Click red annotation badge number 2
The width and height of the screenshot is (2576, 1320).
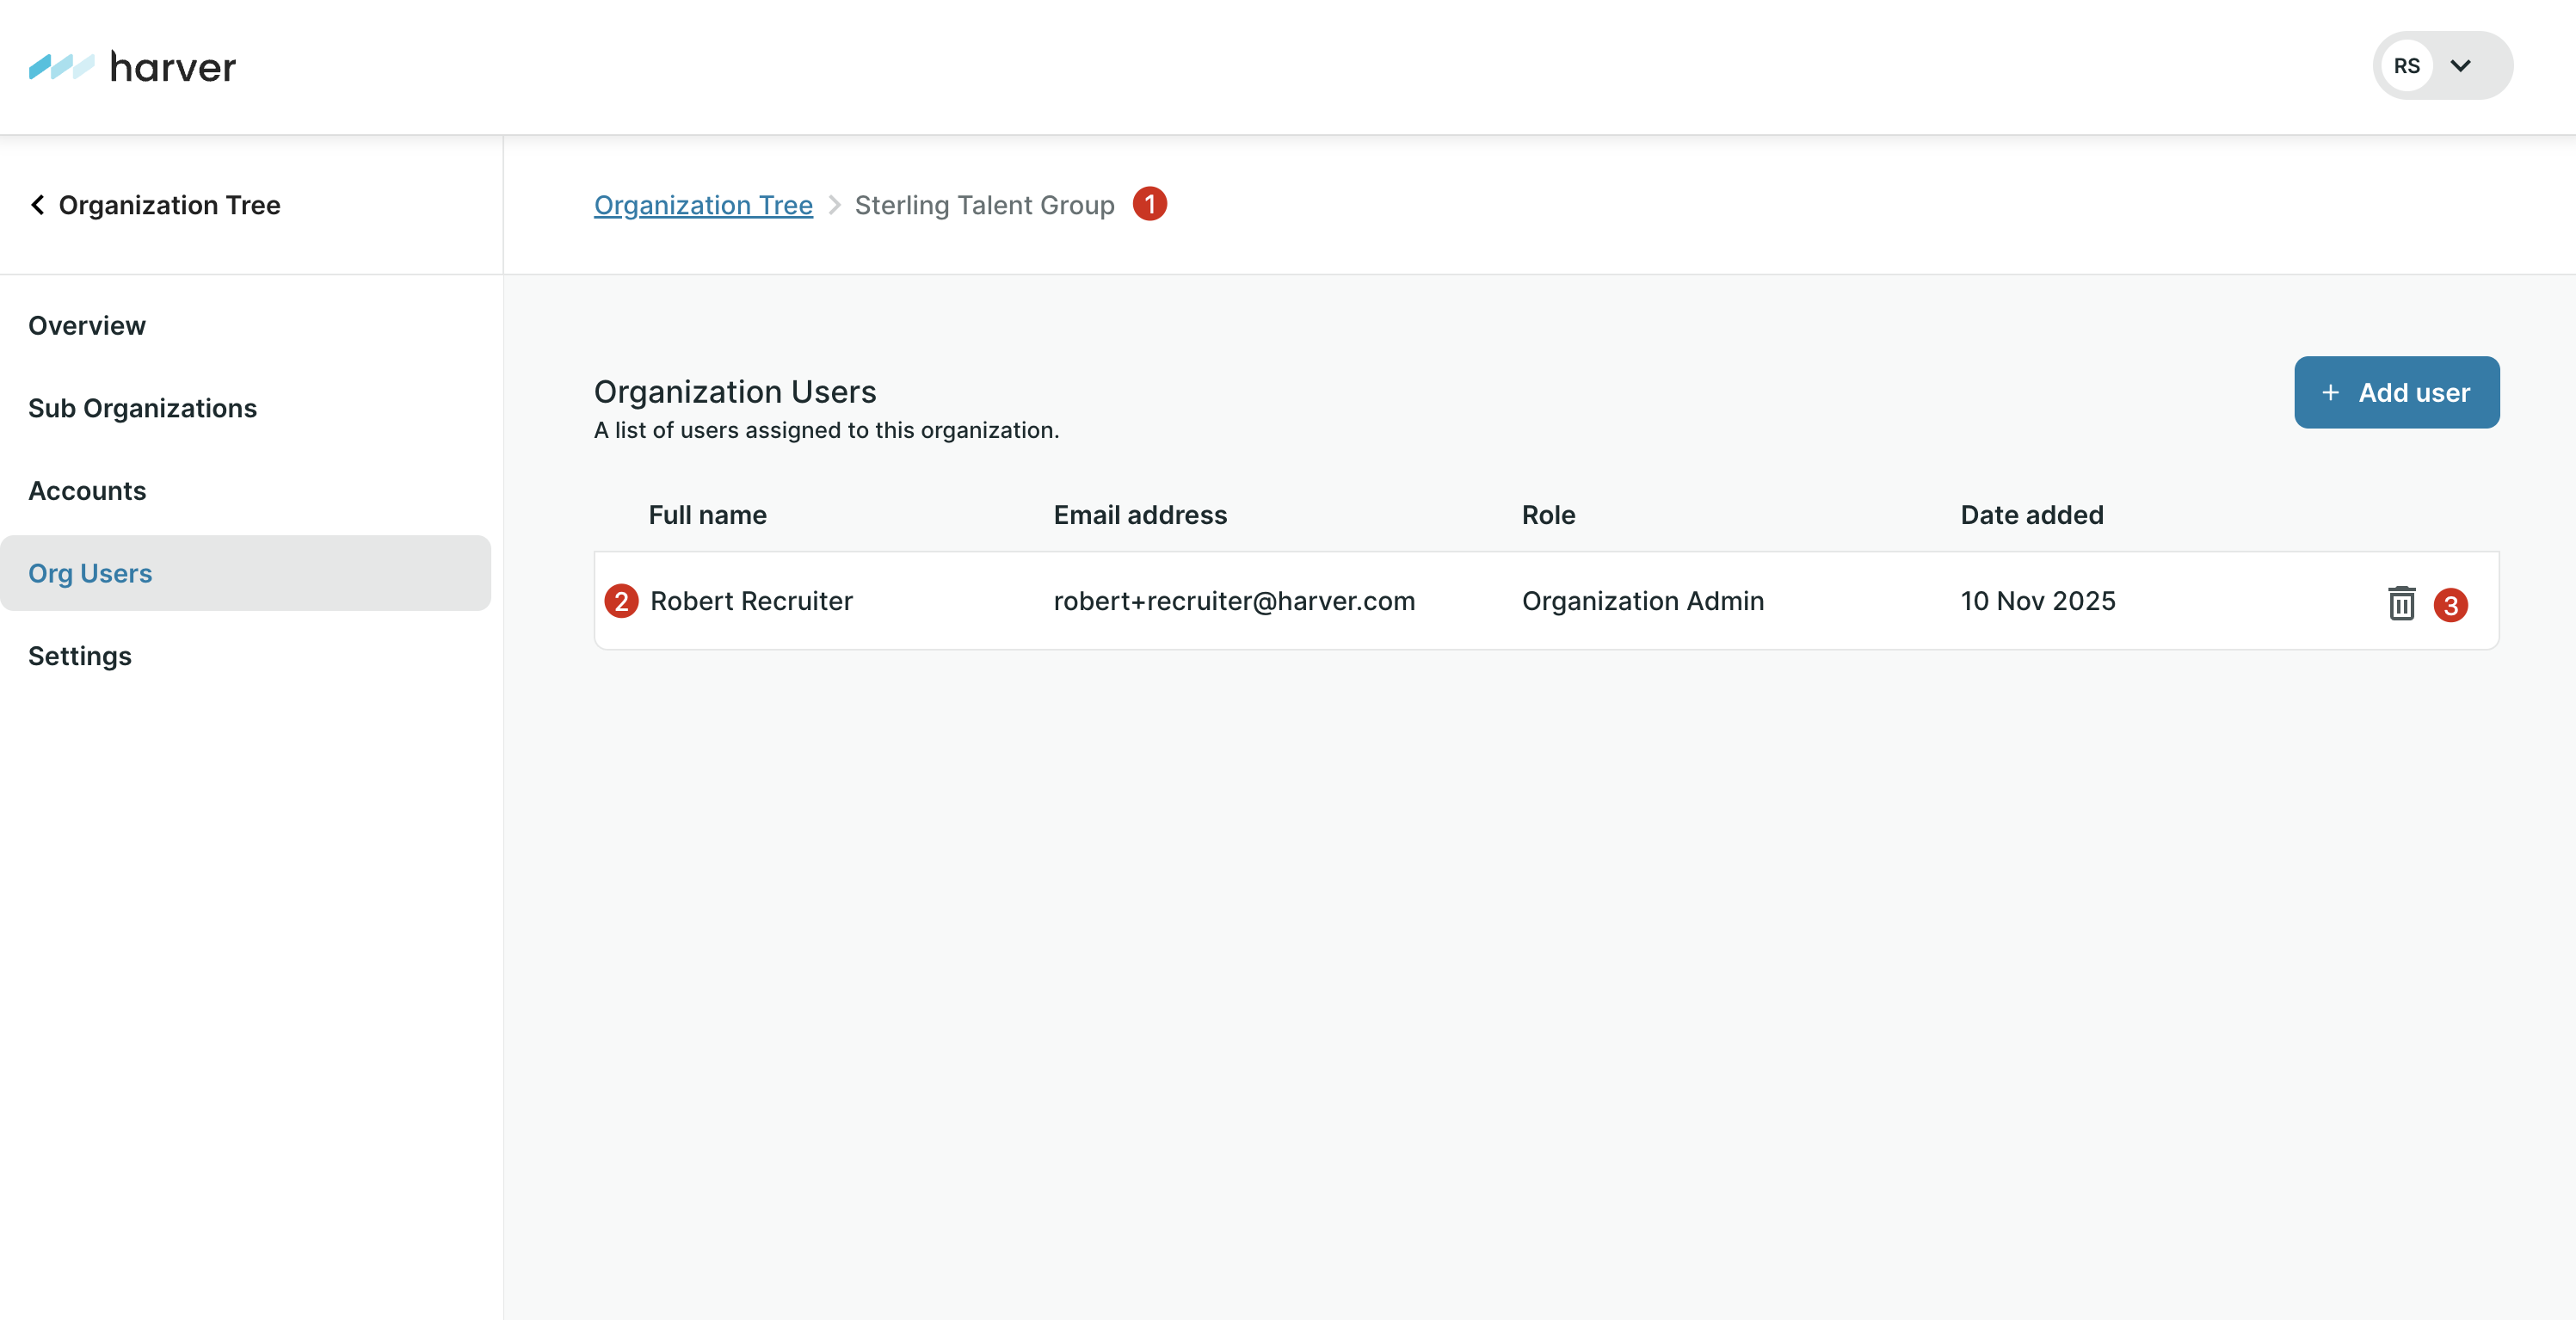621,601
